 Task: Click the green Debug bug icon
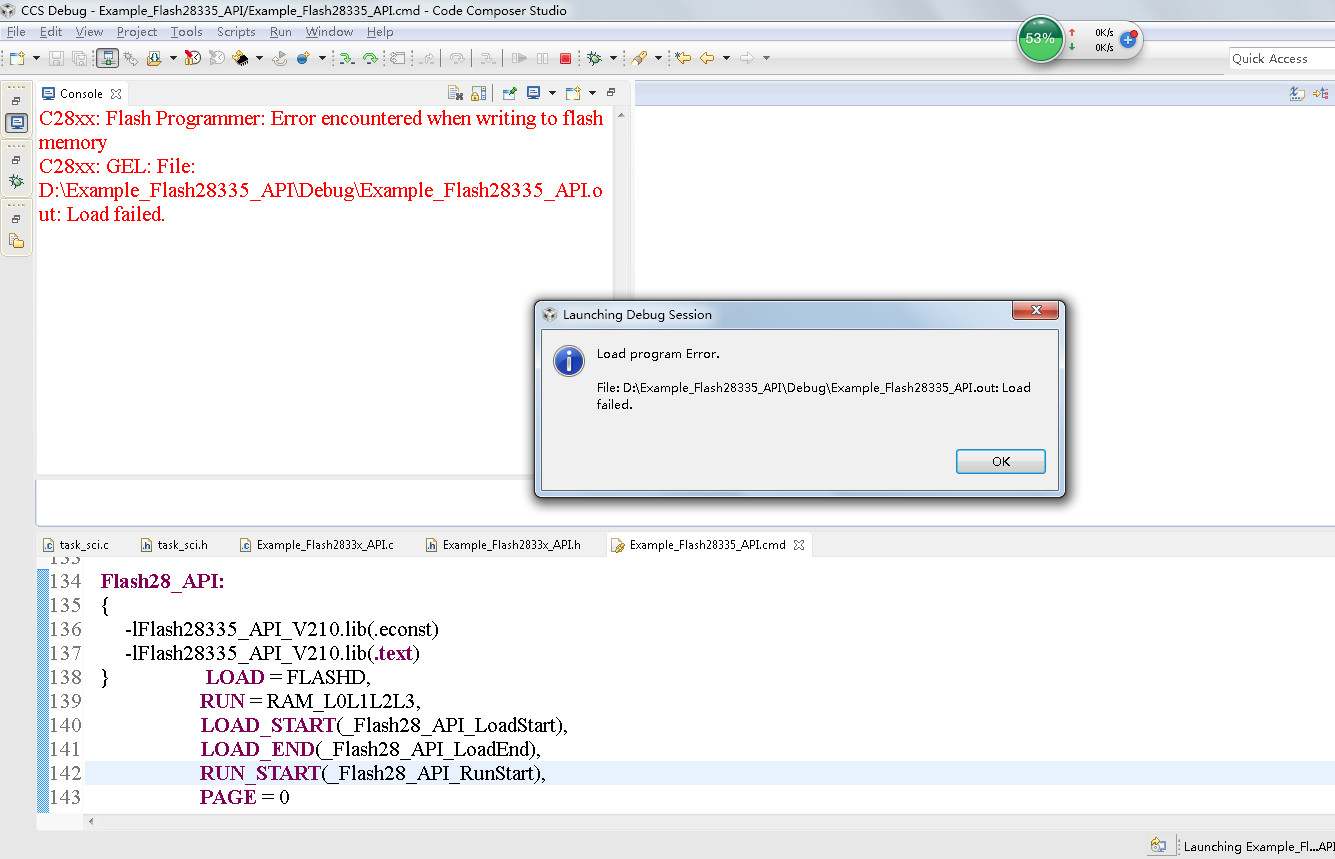click(x=594, y=58)
